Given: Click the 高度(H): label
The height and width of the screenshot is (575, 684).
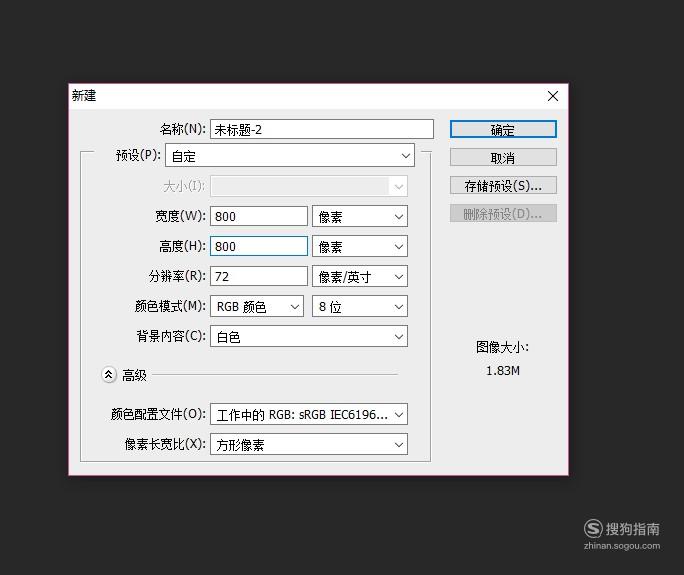Looking at the screenshot, I should 182,246.
